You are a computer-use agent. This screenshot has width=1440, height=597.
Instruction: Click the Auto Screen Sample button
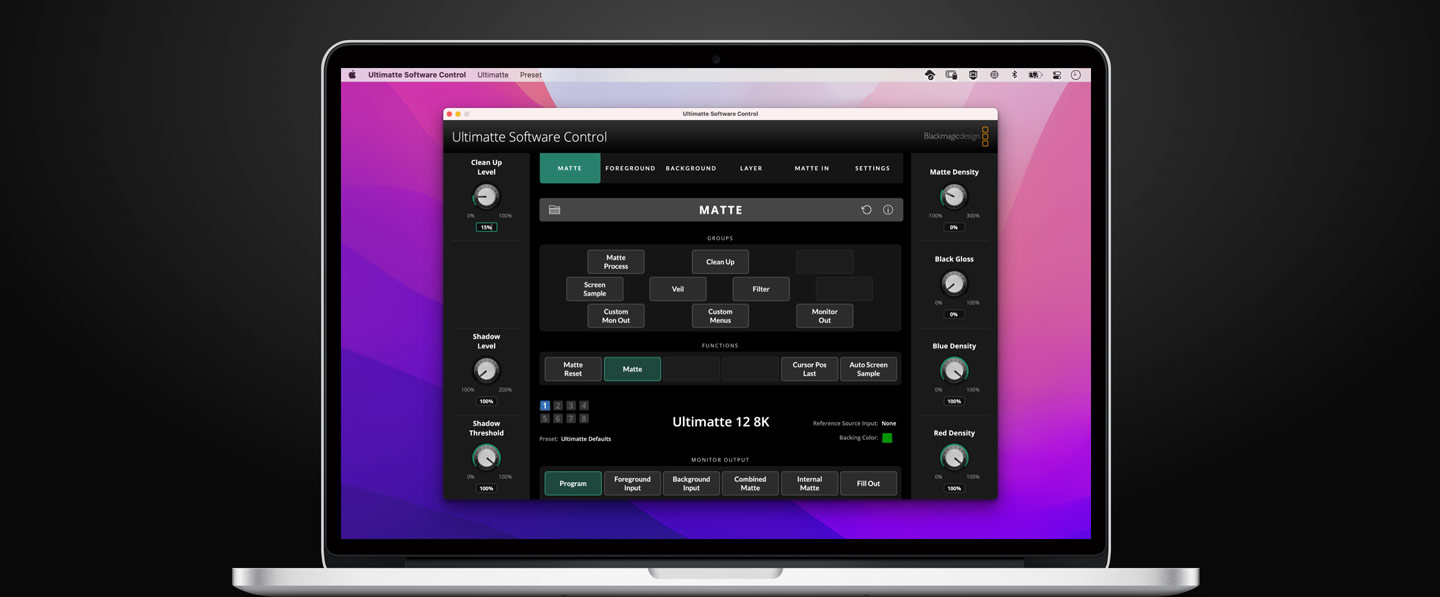coord(868,369)
